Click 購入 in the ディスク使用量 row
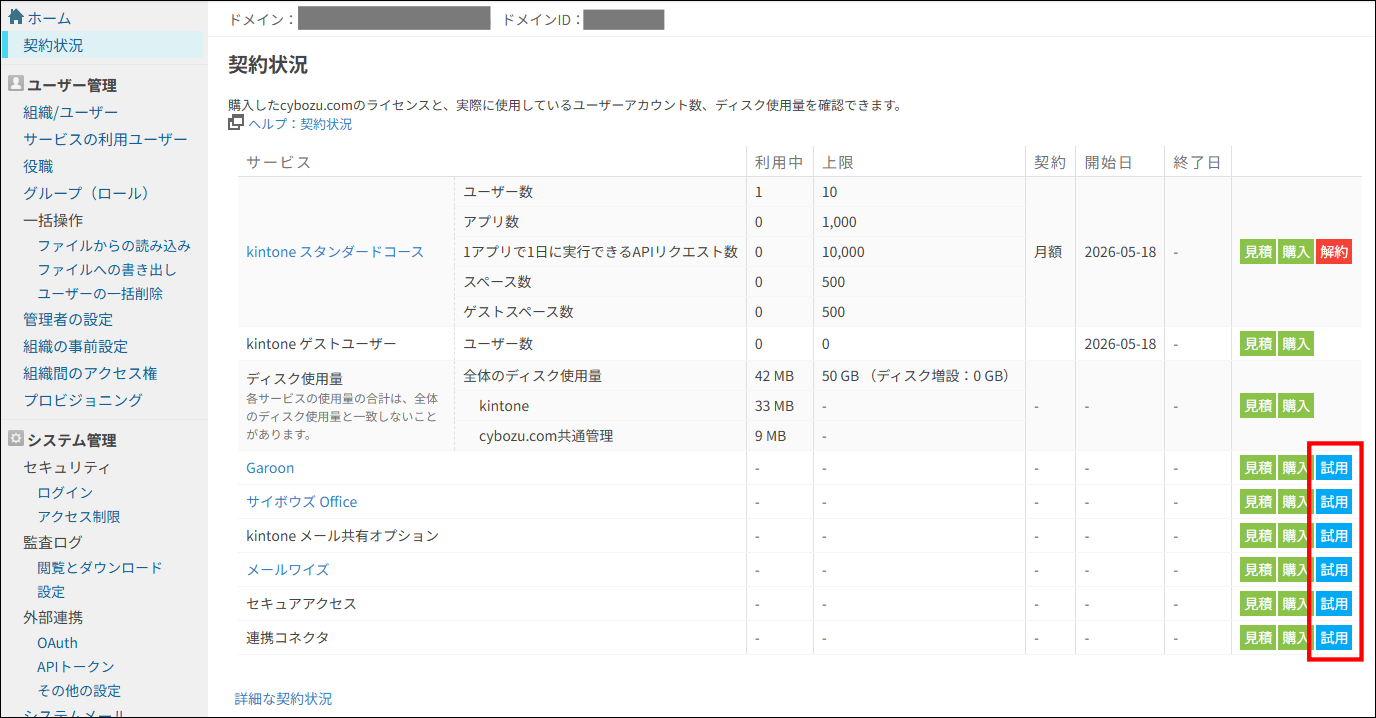 pyautogui.click(x=1295, y=406)
